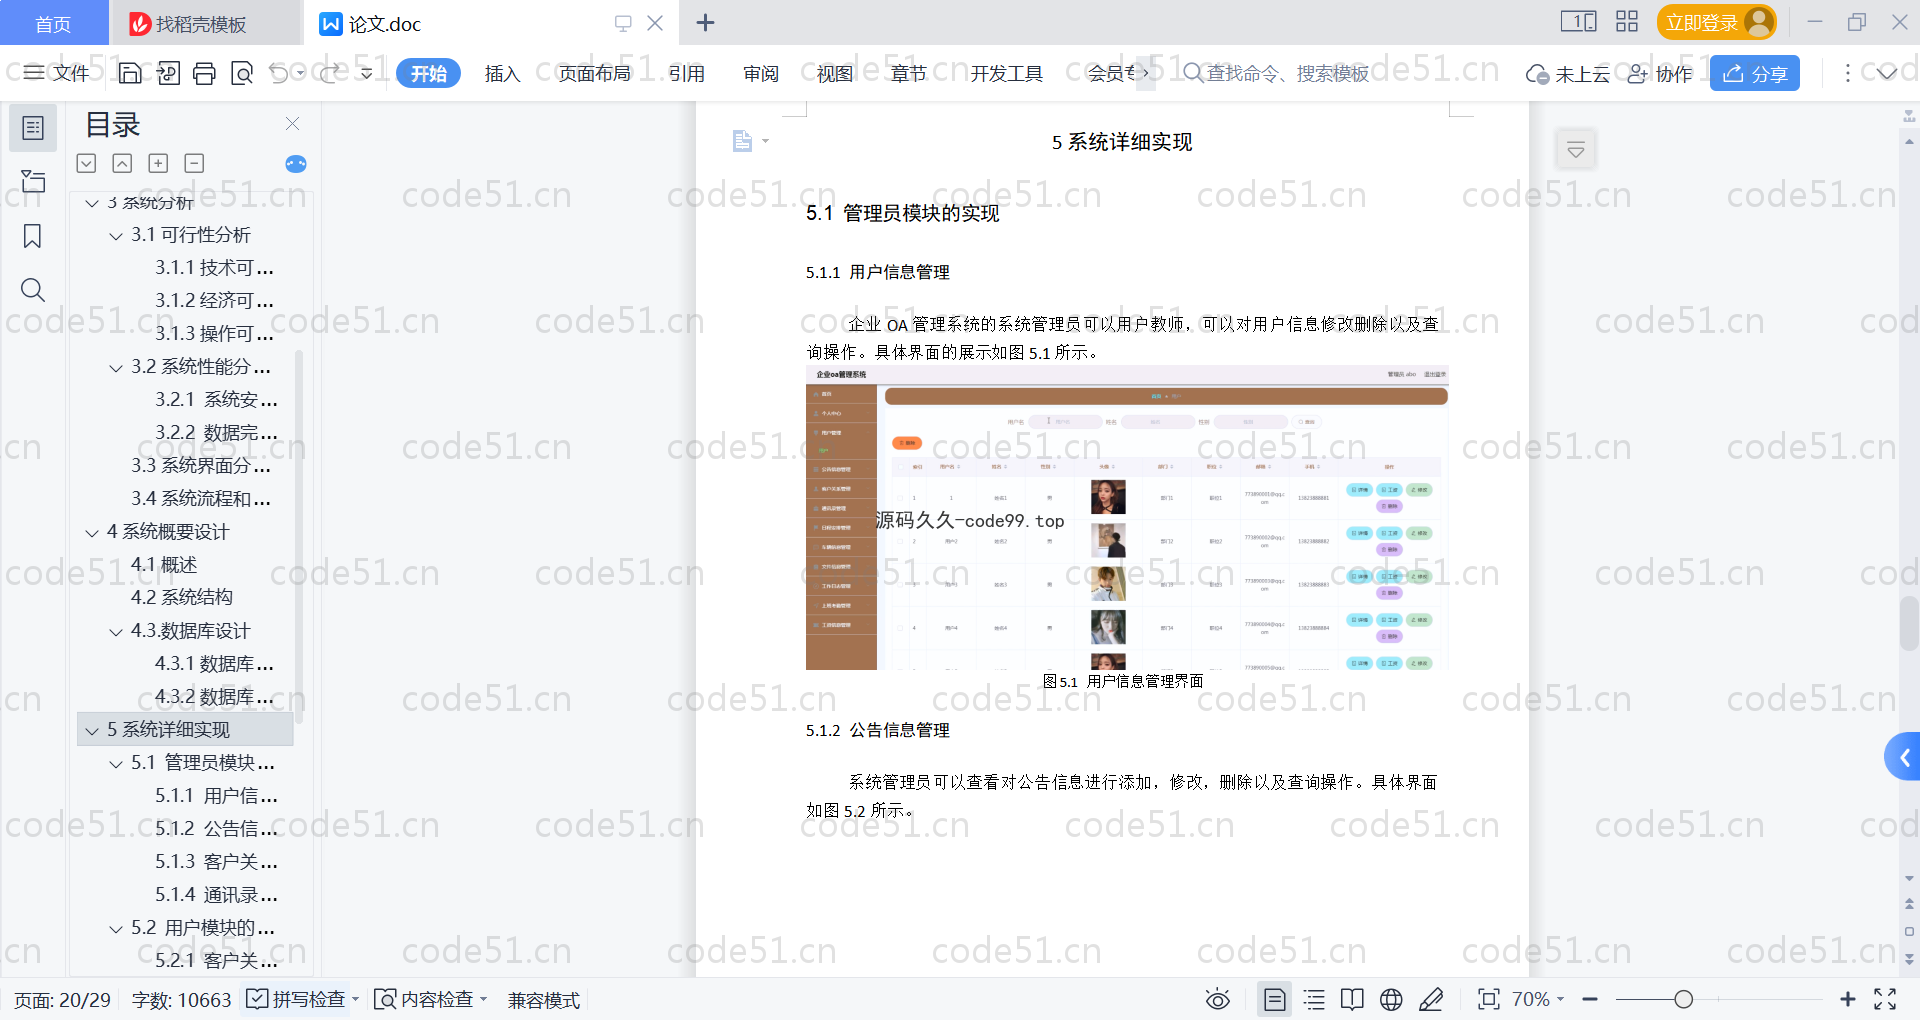Select the 审阅 ribbon tab
1920x1020 pixels.
(x=761, y=73)
